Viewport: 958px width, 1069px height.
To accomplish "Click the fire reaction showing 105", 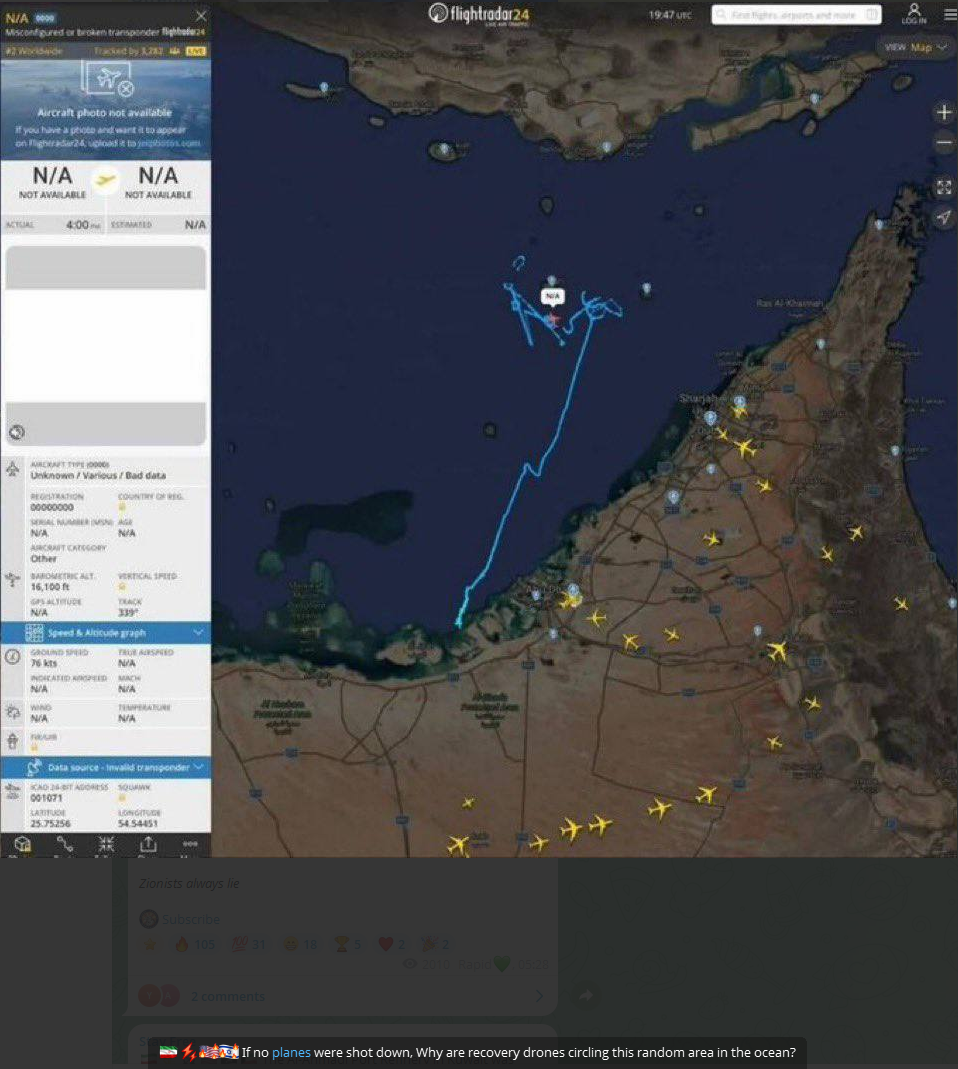I will (x=195, y=944).
